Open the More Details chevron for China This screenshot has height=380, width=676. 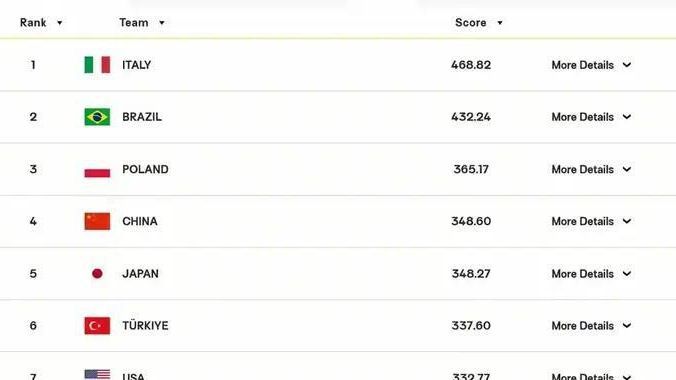627,221
